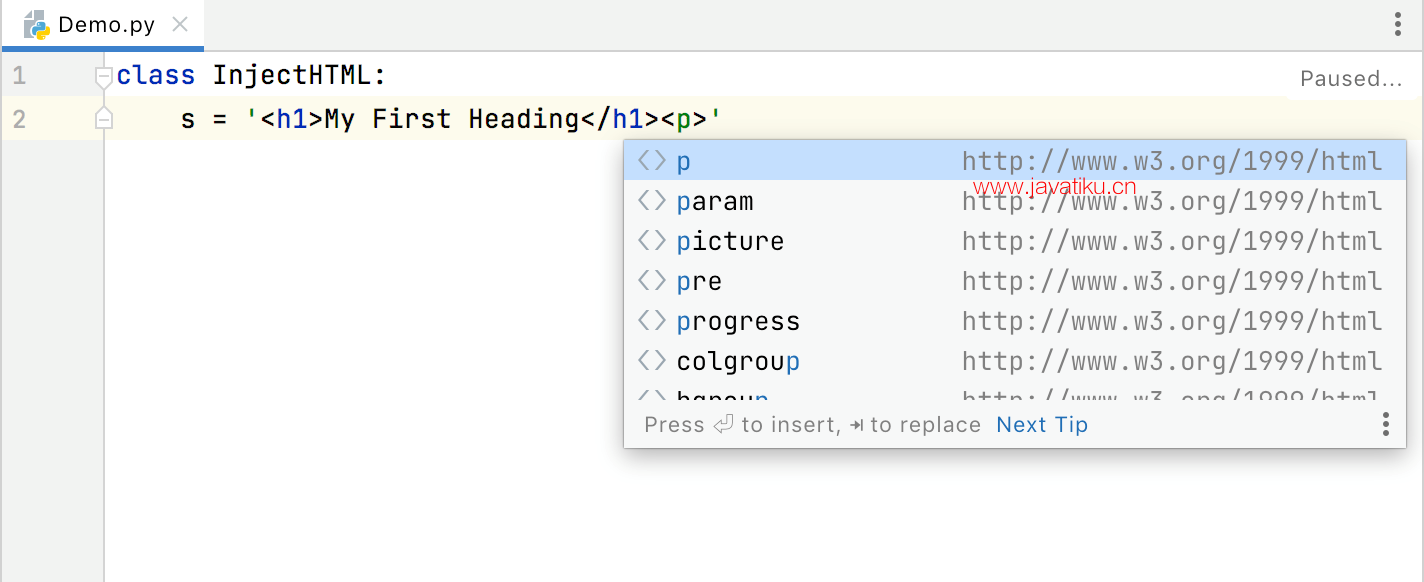
Task: Open completion popup options (three dots)
Action: click(x=1385, y=424)
